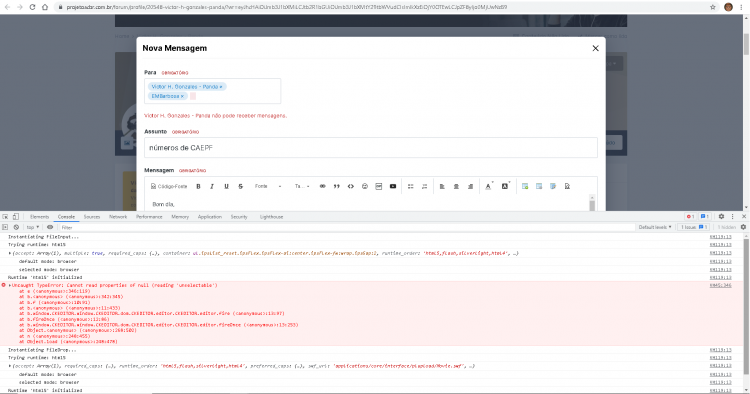Open the DevTools Lighthouse tab
This screenshot has width=750, height=394.
[271, 217]
